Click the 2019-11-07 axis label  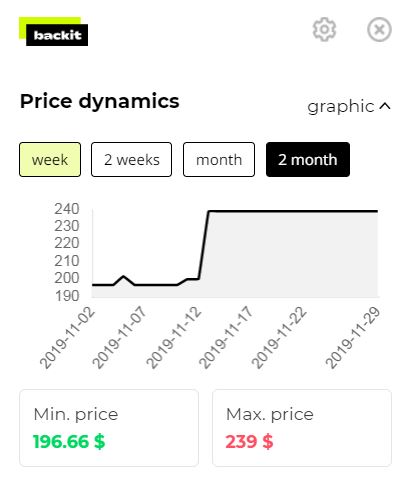tap(119, 337)
